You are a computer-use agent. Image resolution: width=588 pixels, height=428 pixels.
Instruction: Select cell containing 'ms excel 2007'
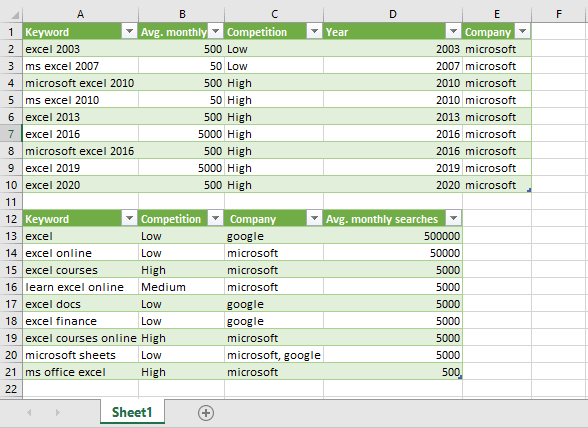(80, 66)
